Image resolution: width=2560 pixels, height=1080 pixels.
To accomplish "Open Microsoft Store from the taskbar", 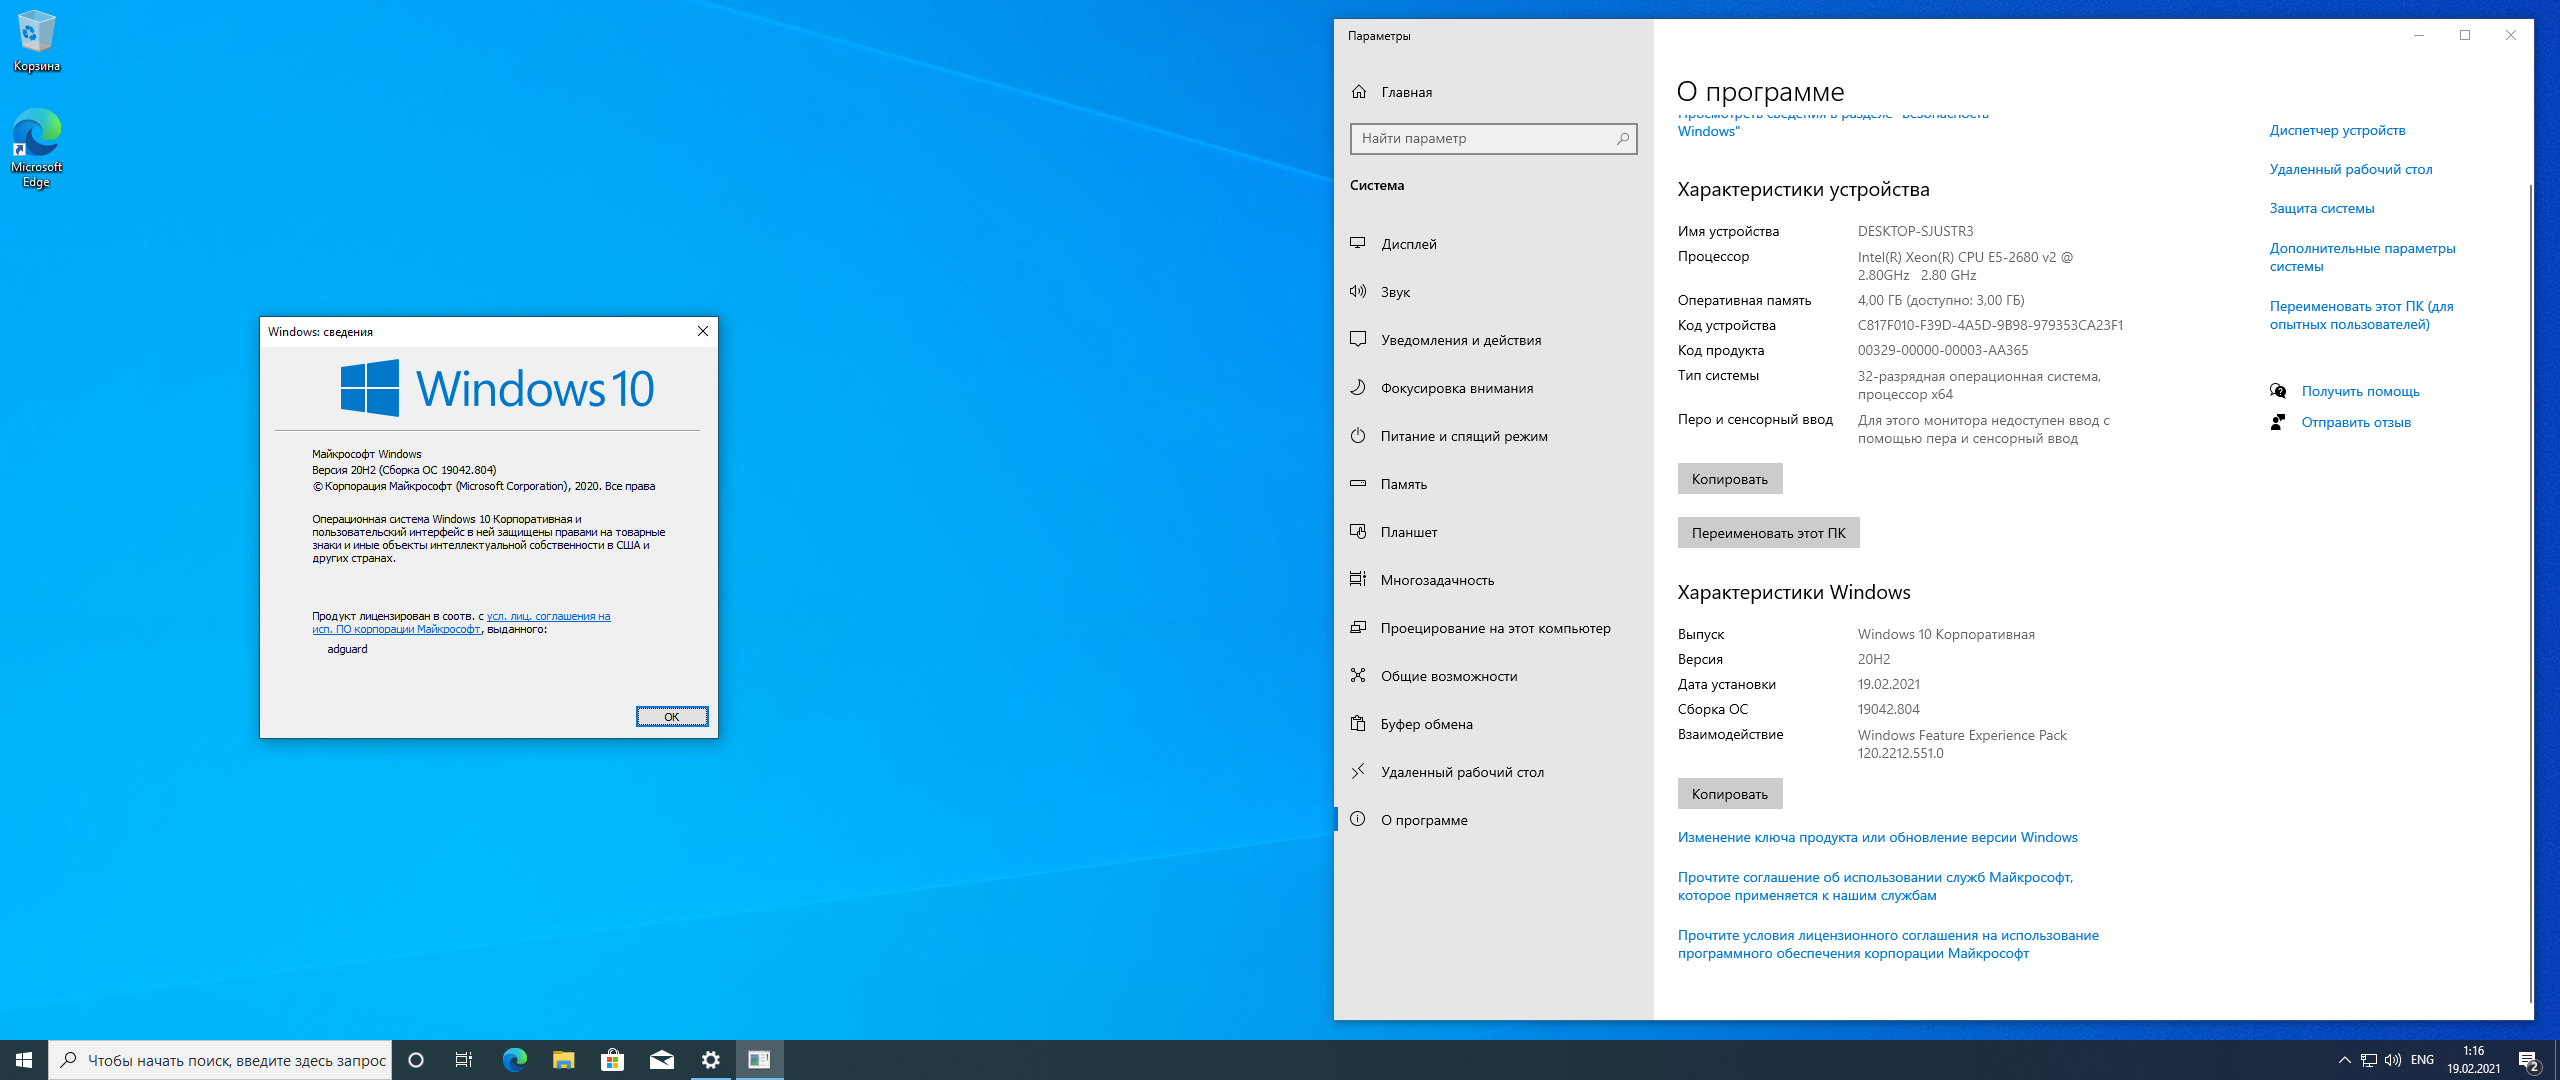I will pyautogui.click(x=612, y=1060).
